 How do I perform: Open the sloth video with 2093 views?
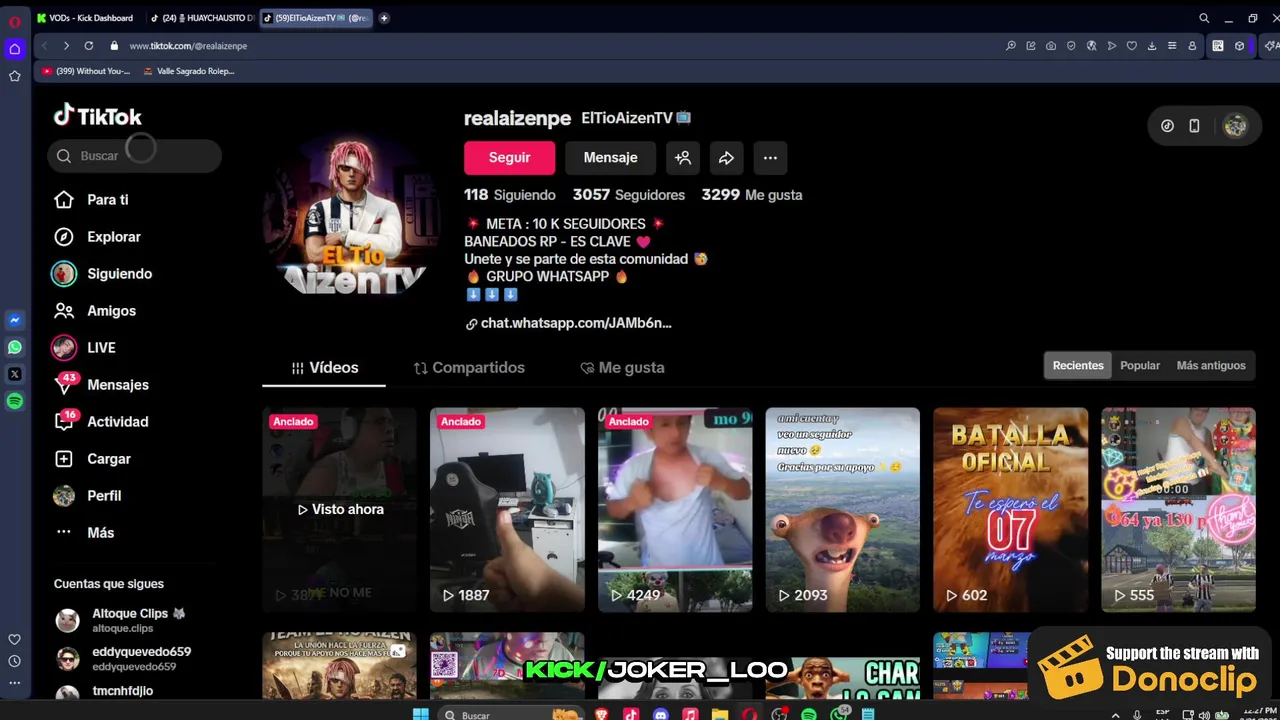point(843,509)
